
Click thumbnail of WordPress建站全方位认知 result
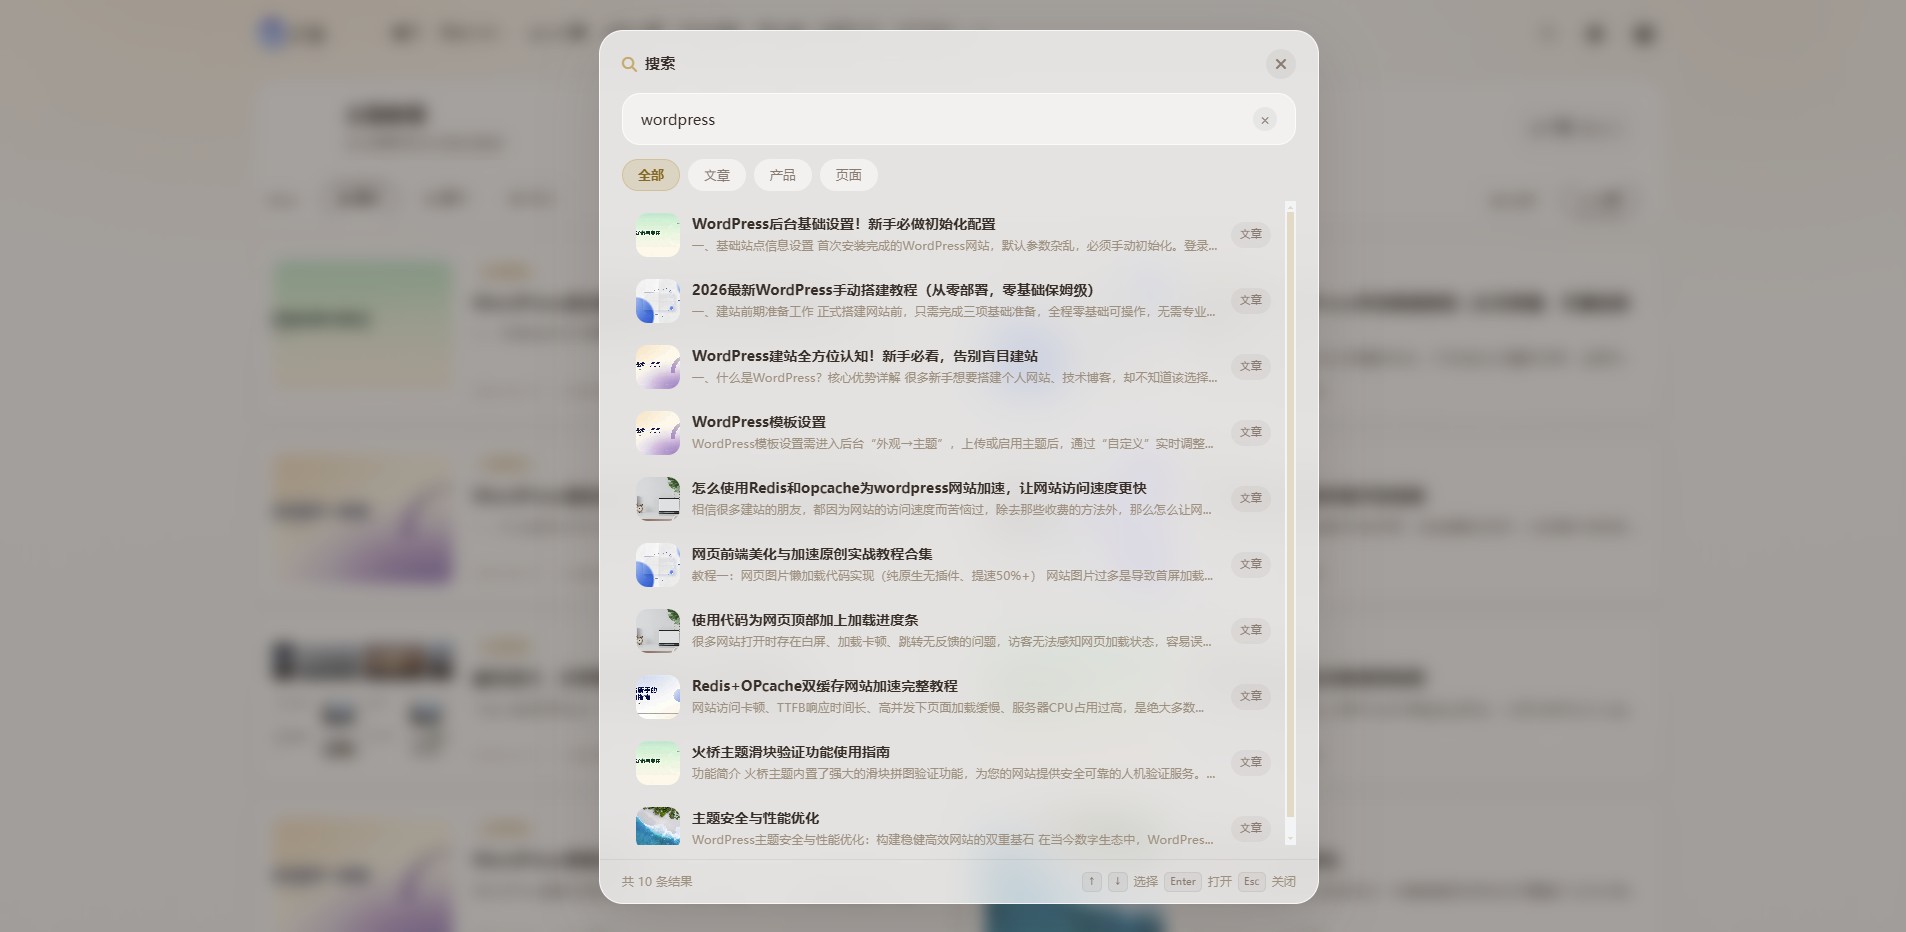point(658,367)
